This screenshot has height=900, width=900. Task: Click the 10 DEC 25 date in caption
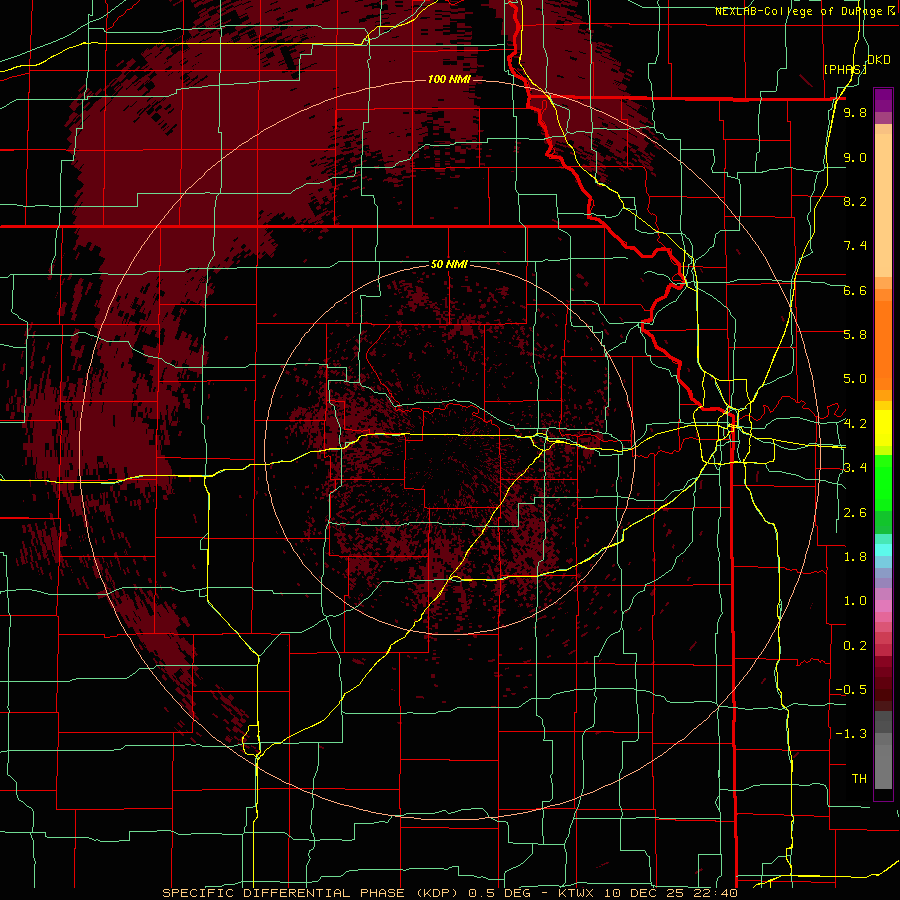coord(646,893)
